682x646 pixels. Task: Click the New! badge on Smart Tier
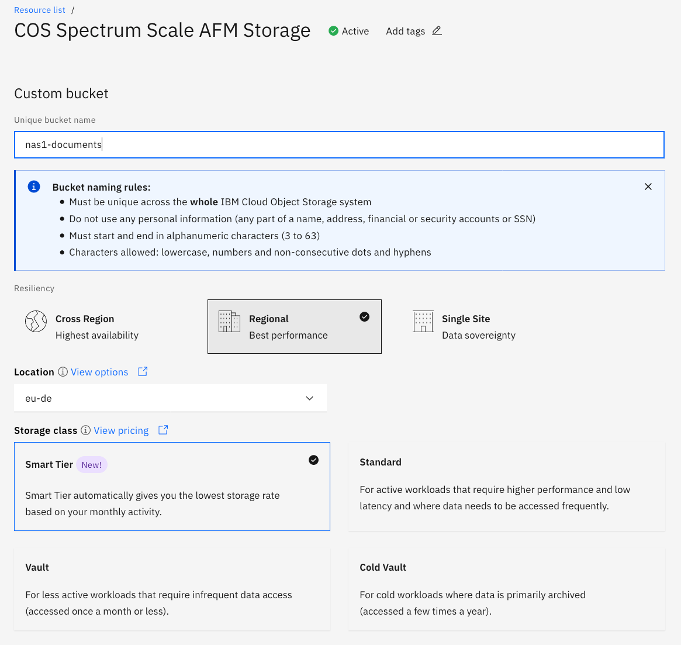pyautogui.click(x=91, y=465)
